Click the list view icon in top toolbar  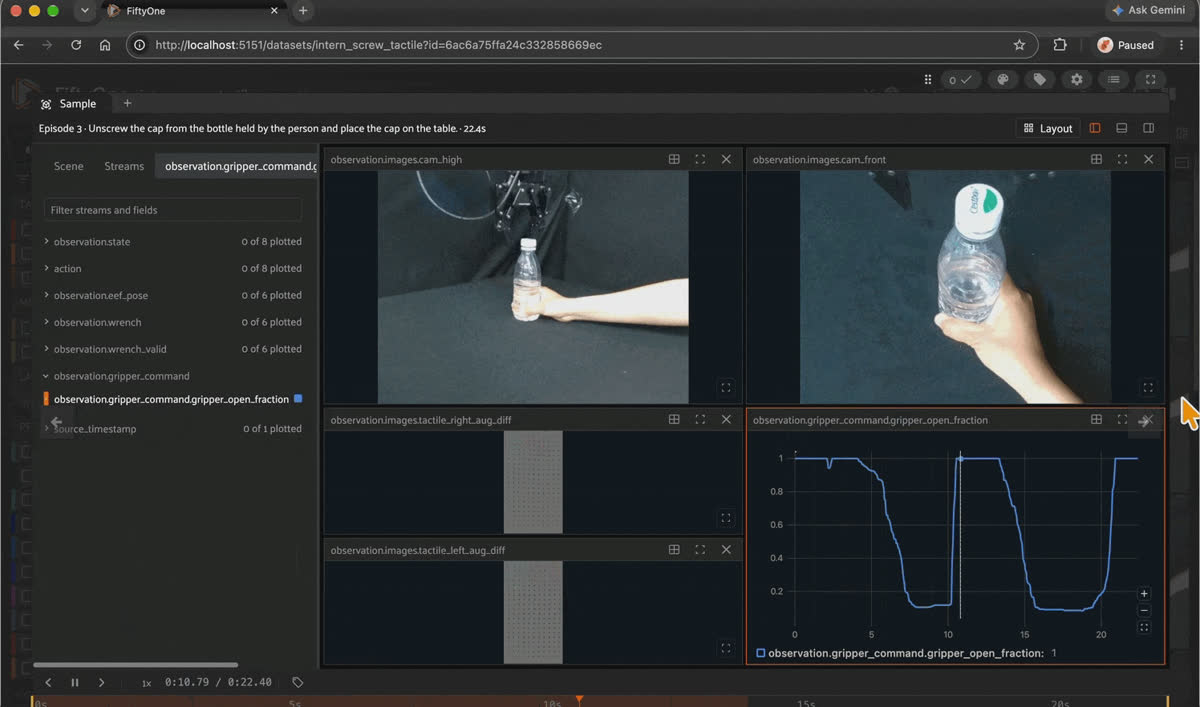pyautogui.click(x=1113, y=80)
